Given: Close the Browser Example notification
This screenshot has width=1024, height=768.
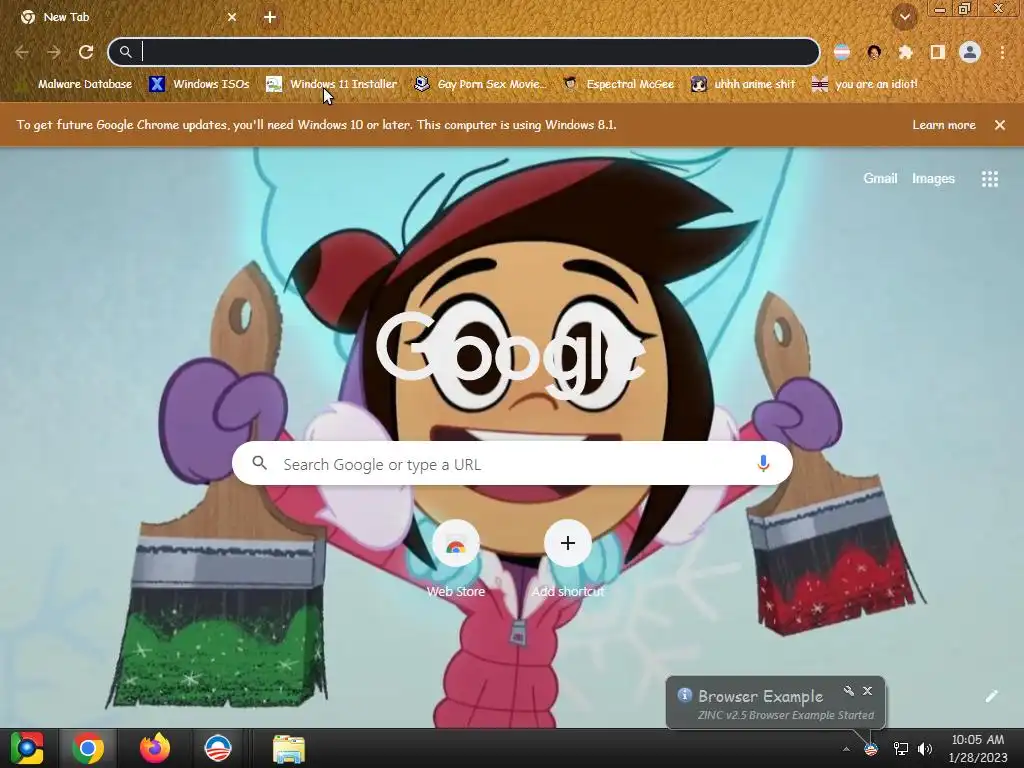Looking at the screenshot, I should click(867, 690).
